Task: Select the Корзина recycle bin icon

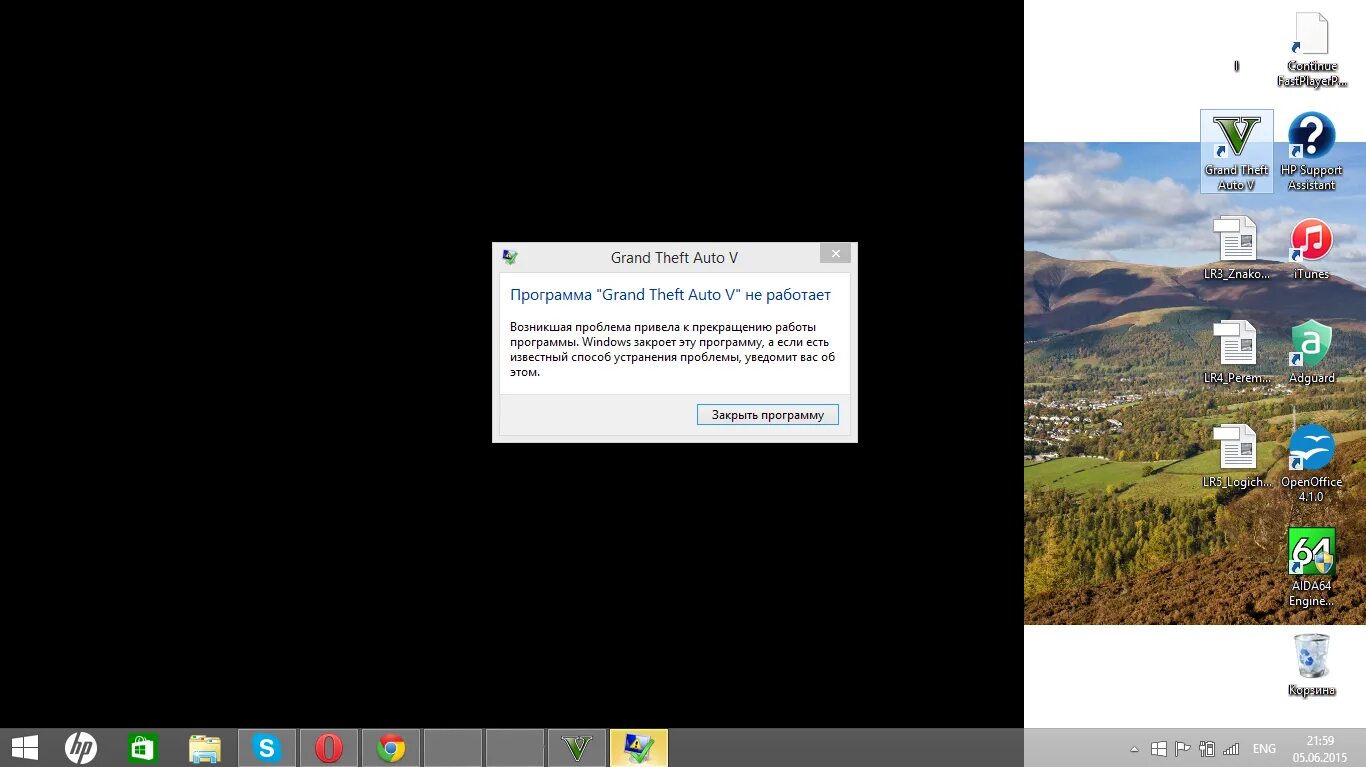Action: 1311,664
